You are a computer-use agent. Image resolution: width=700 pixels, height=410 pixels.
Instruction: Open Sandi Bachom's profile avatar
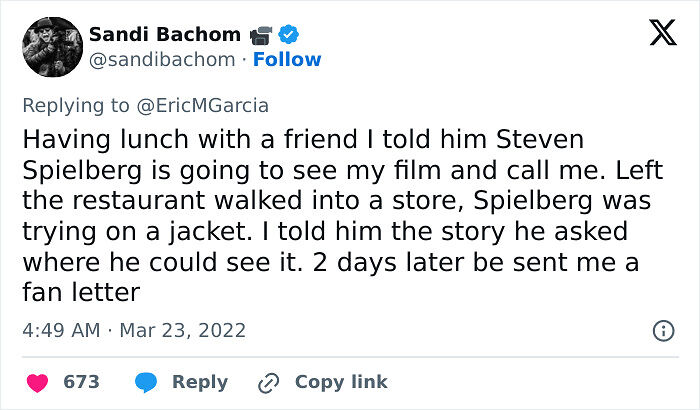(x=50, y=46)
